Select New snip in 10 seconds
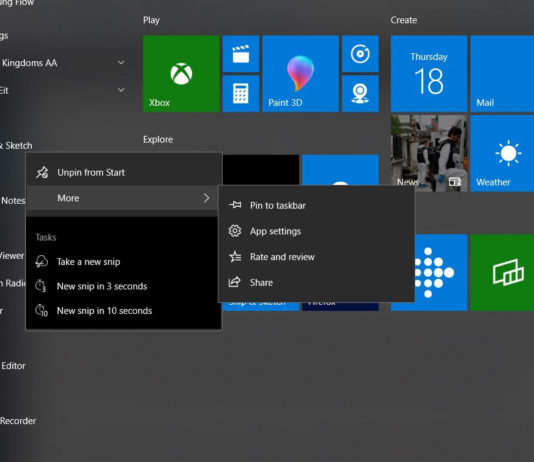 (124, 310)
